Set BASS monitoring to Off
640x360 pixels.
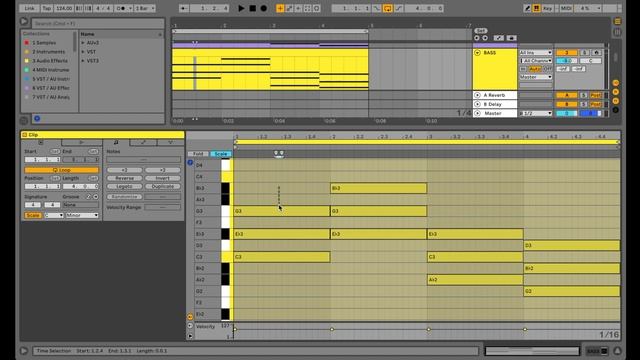point(547,69)
